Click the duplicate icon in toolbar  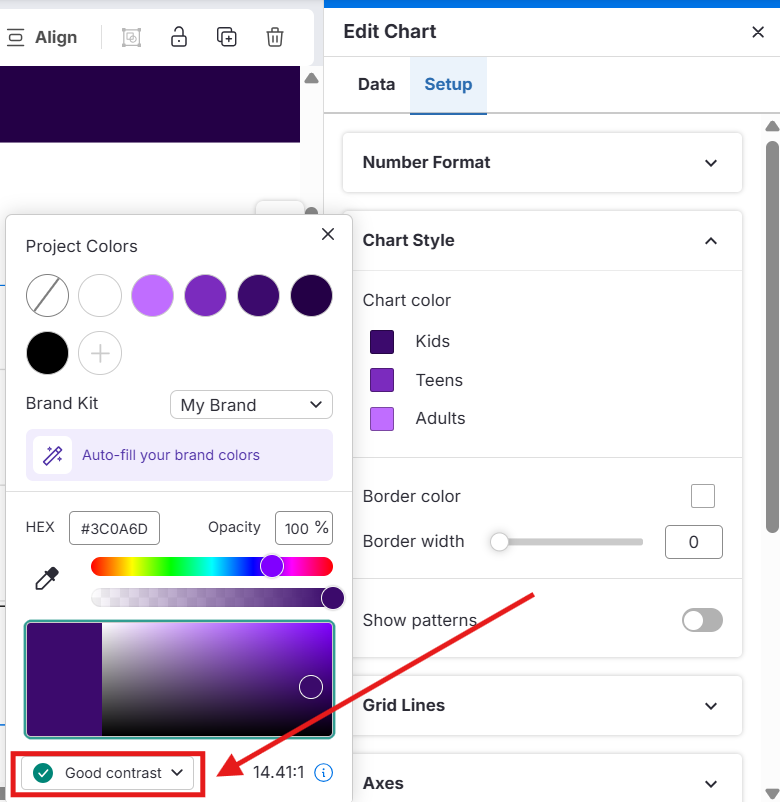(227, 37)
